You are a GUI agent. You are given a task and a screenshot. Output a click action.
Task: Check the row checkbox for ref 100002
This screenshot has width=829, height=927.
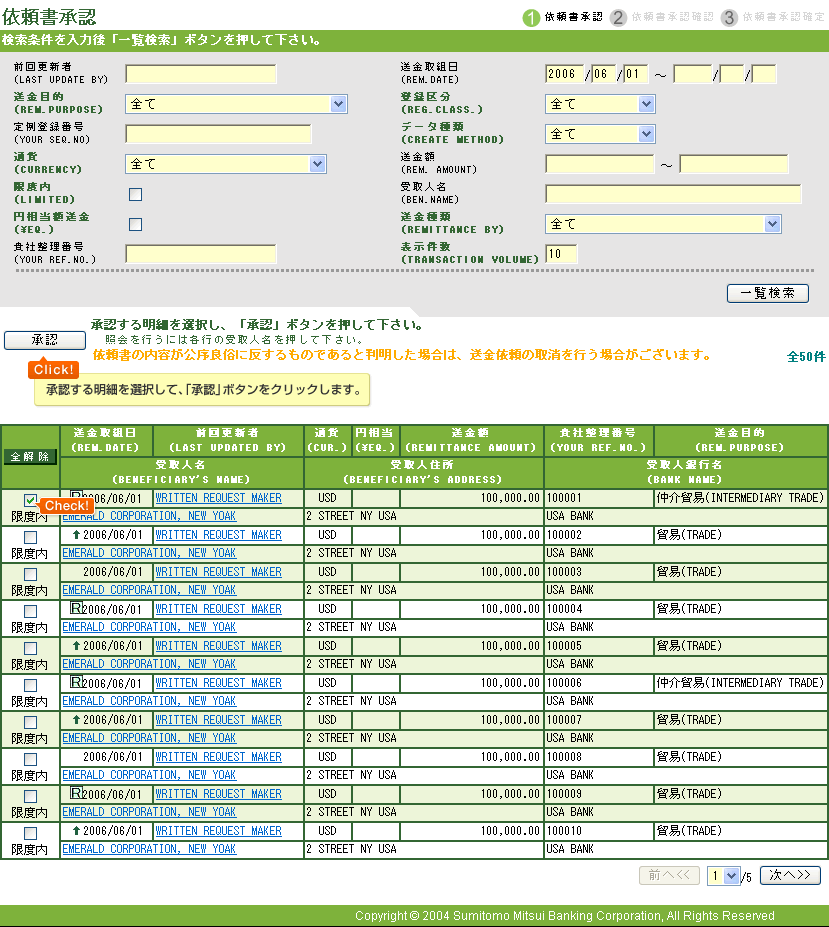pyautogui.click(x=30, y=537)
